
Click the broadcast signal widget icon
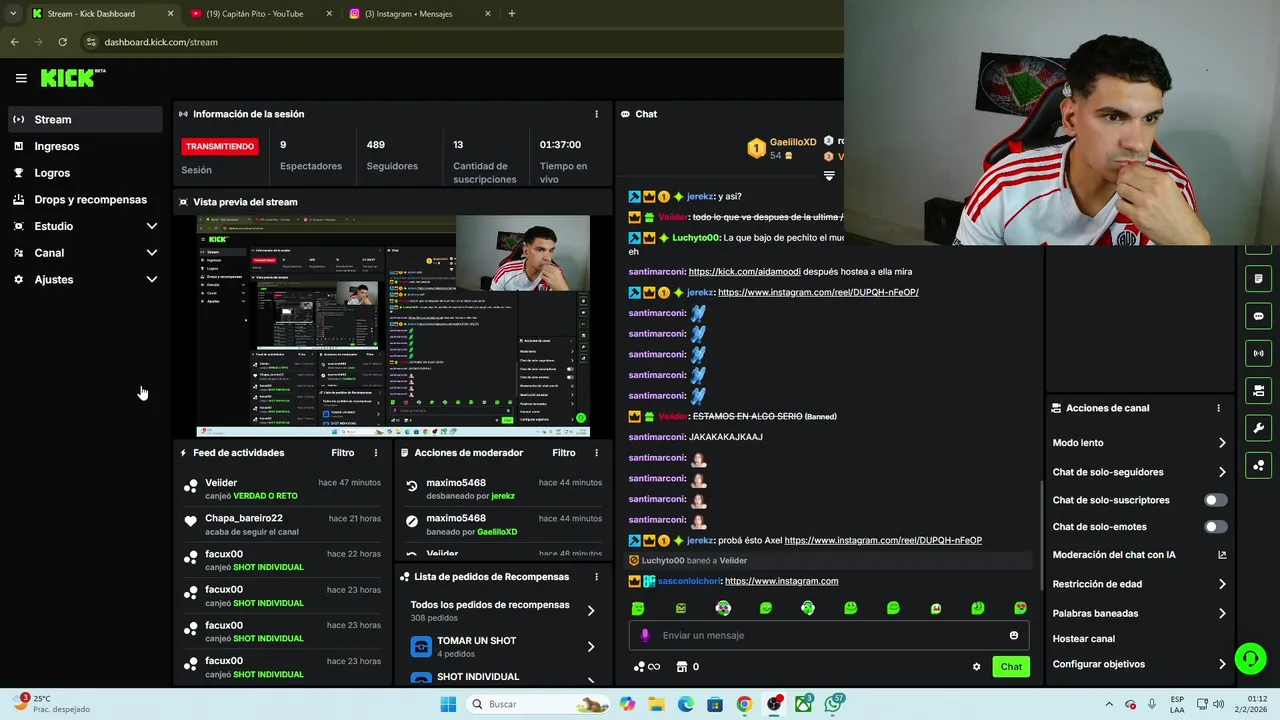(x=1258, y=353)
